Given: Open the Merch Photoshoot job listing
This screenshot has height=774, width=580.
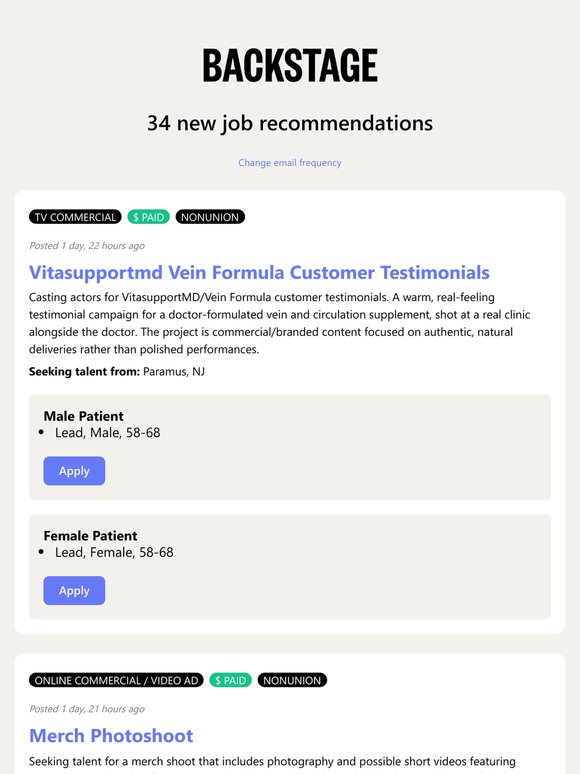Looking at the screenshot, I should 111,735.
